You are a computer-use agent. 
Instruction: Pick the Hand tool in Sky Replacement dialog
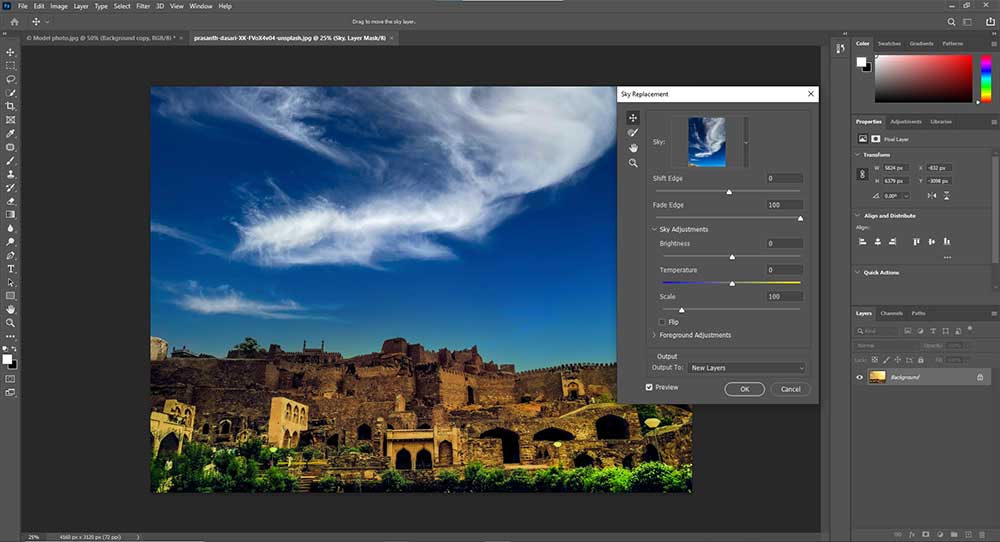click(x=633, y=148)
